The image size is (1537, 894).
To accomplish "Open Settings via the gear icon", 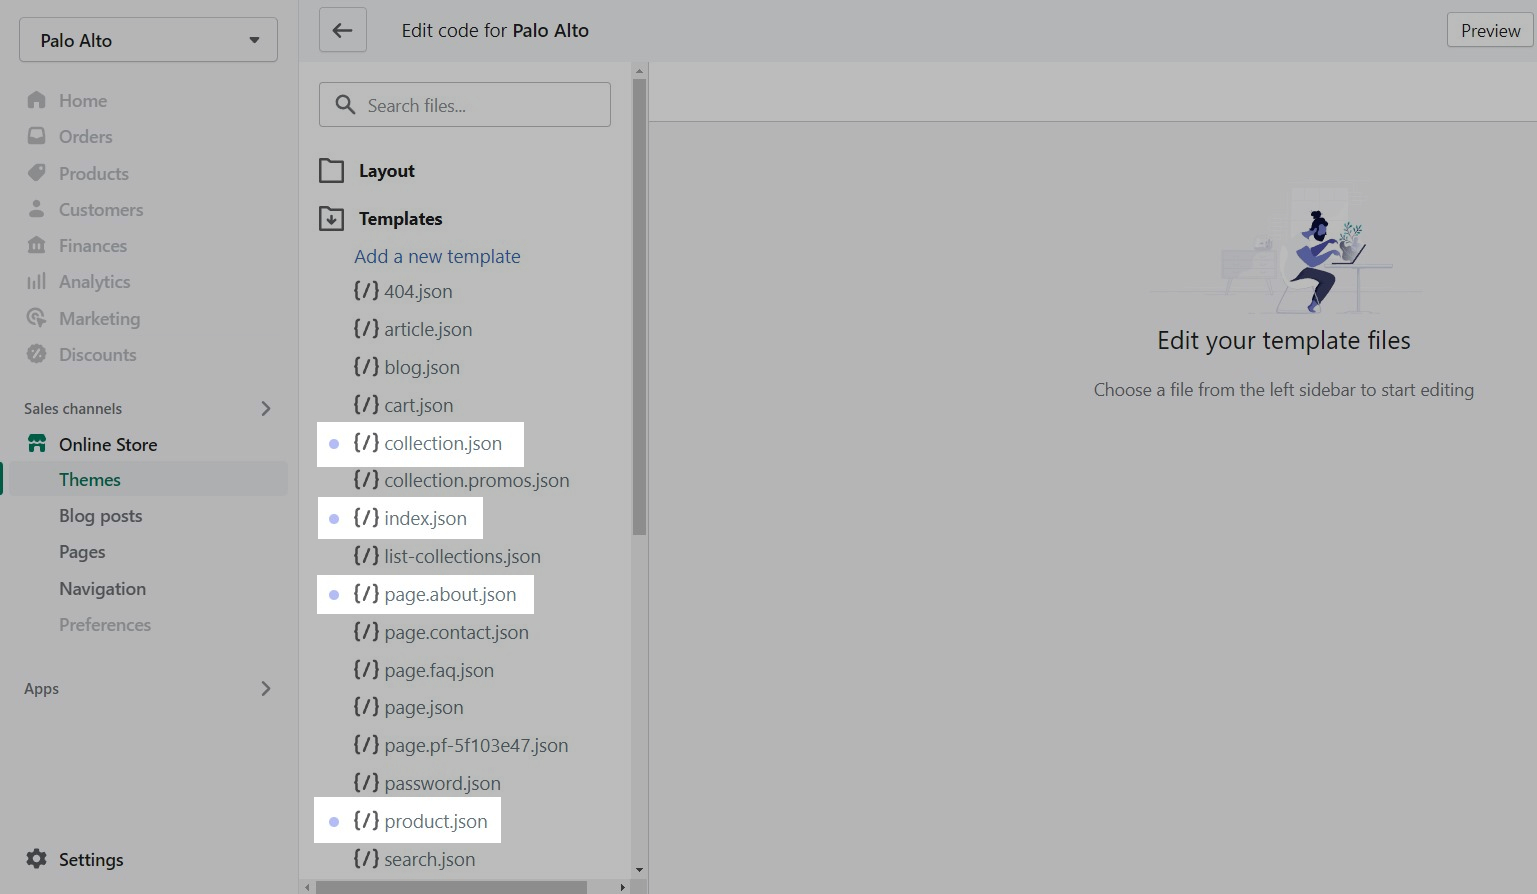I will click(x=37, y=859).
